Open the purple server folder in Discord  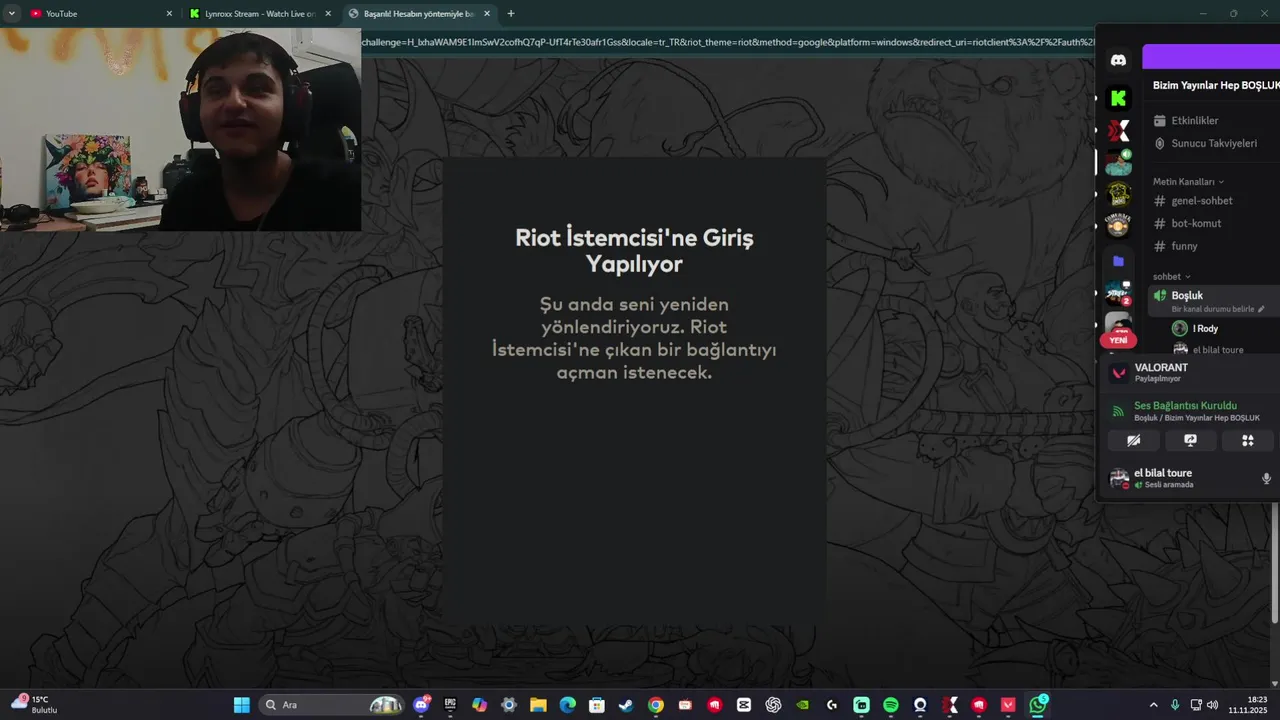pos(1118,261)
